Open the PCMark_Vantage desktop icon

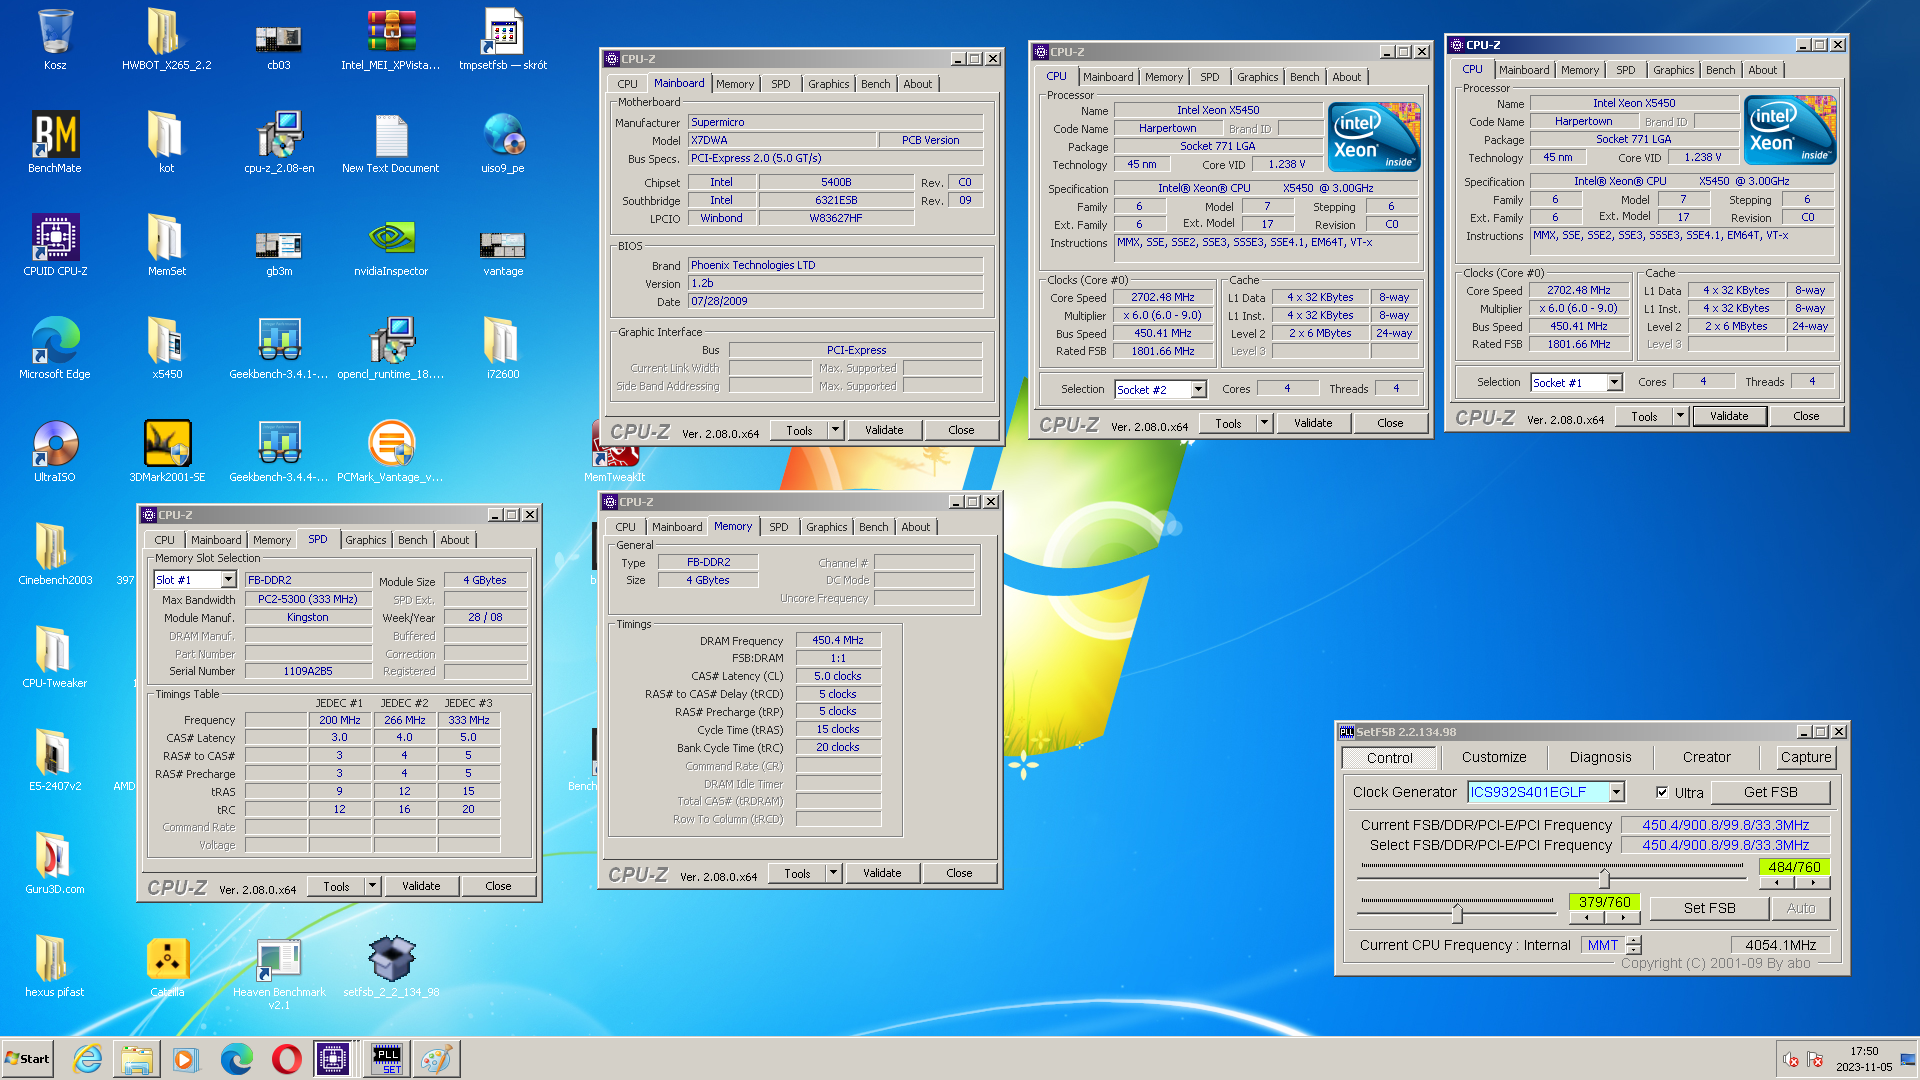pos(391,450)
